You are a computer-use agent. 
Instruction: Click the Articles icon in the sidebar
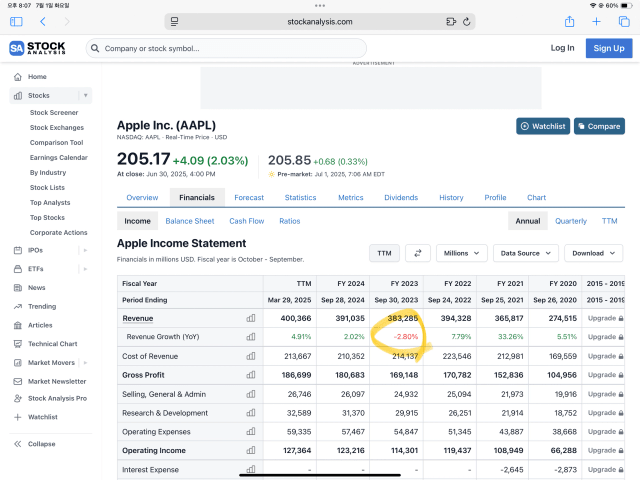coord(18,325)
